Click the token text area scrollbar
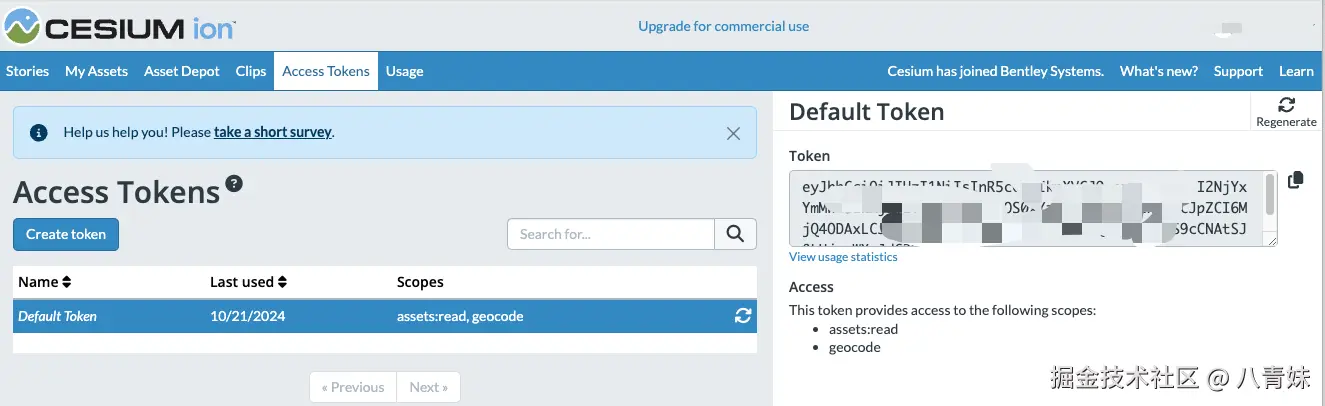 pos(1270,195)
